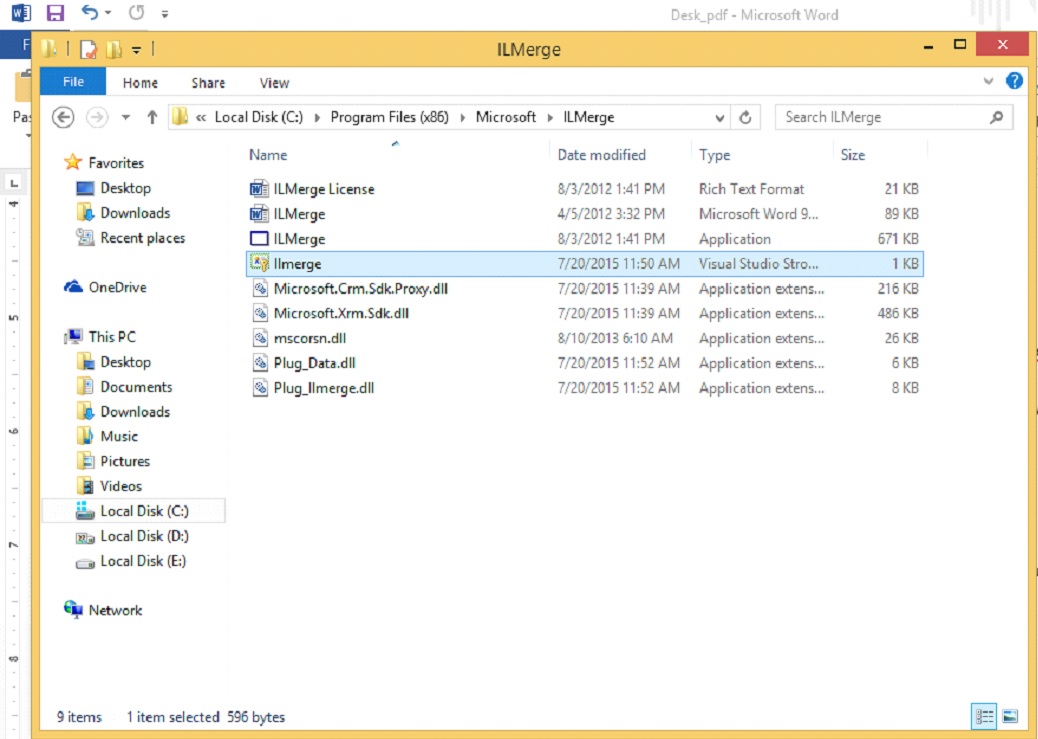Open Explorer Help question mark

[x=1014, y=81]
